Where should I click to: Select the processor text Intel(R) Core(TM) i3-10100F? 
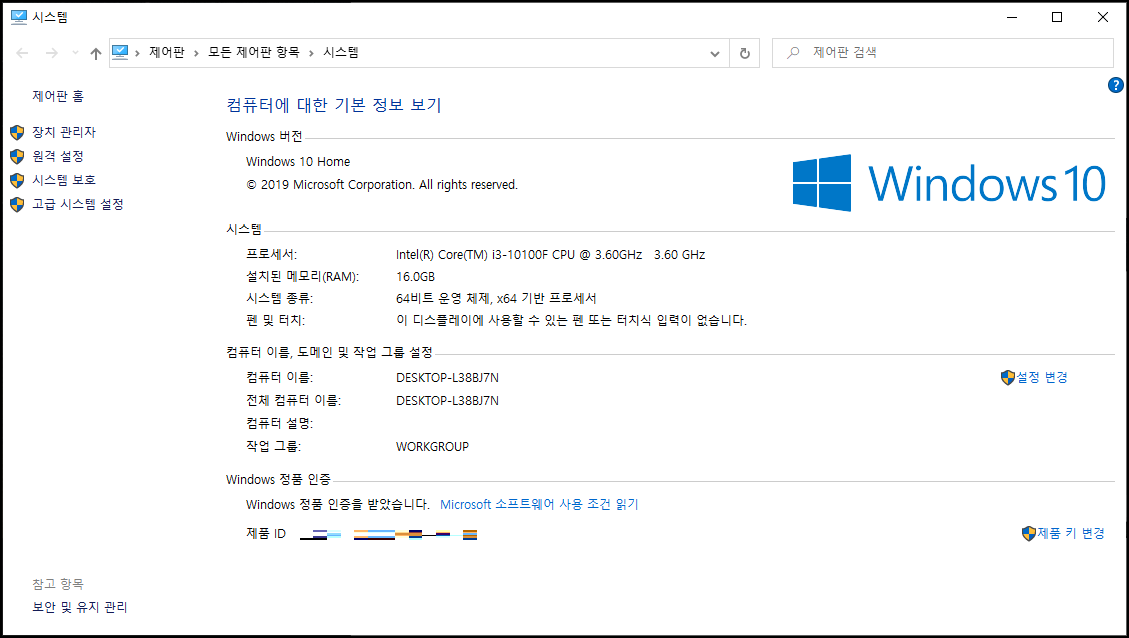coord(472,254)
